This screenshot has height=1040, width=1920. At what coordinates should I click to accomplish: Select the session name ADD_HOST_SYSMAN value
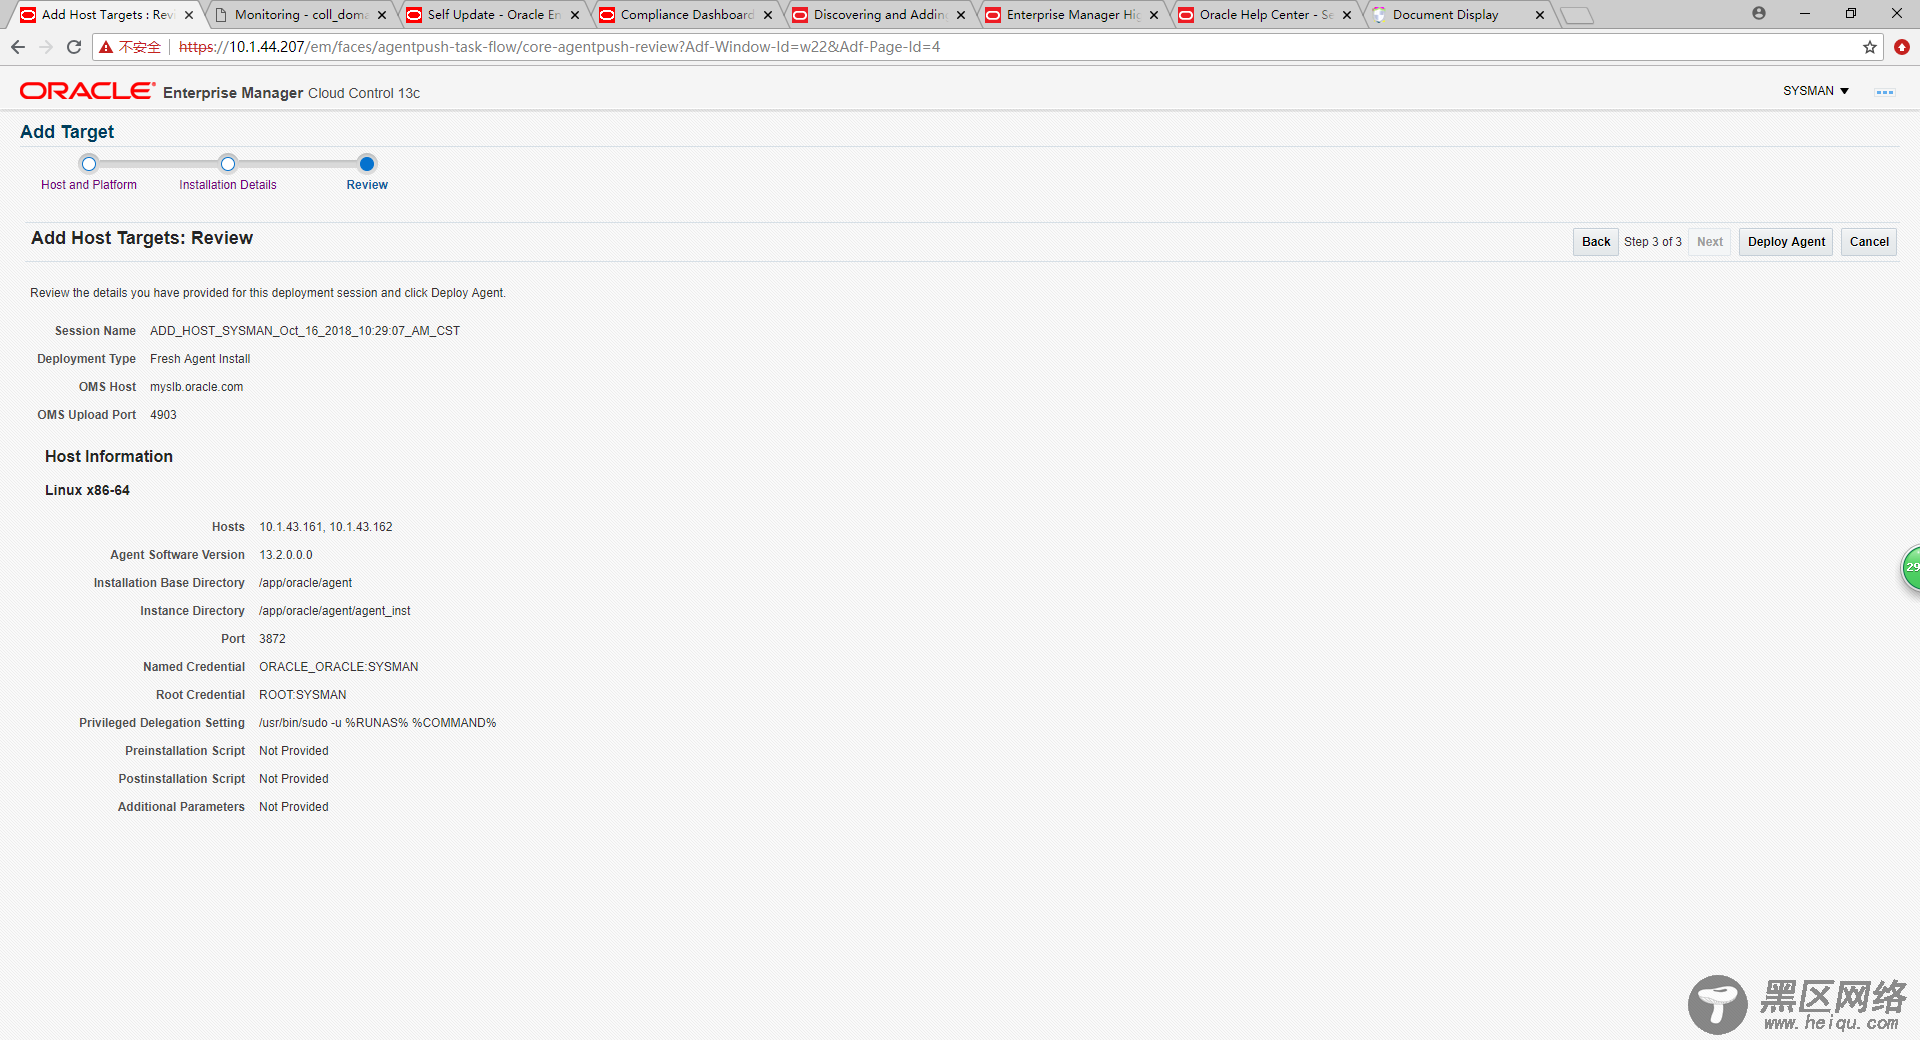305,331
